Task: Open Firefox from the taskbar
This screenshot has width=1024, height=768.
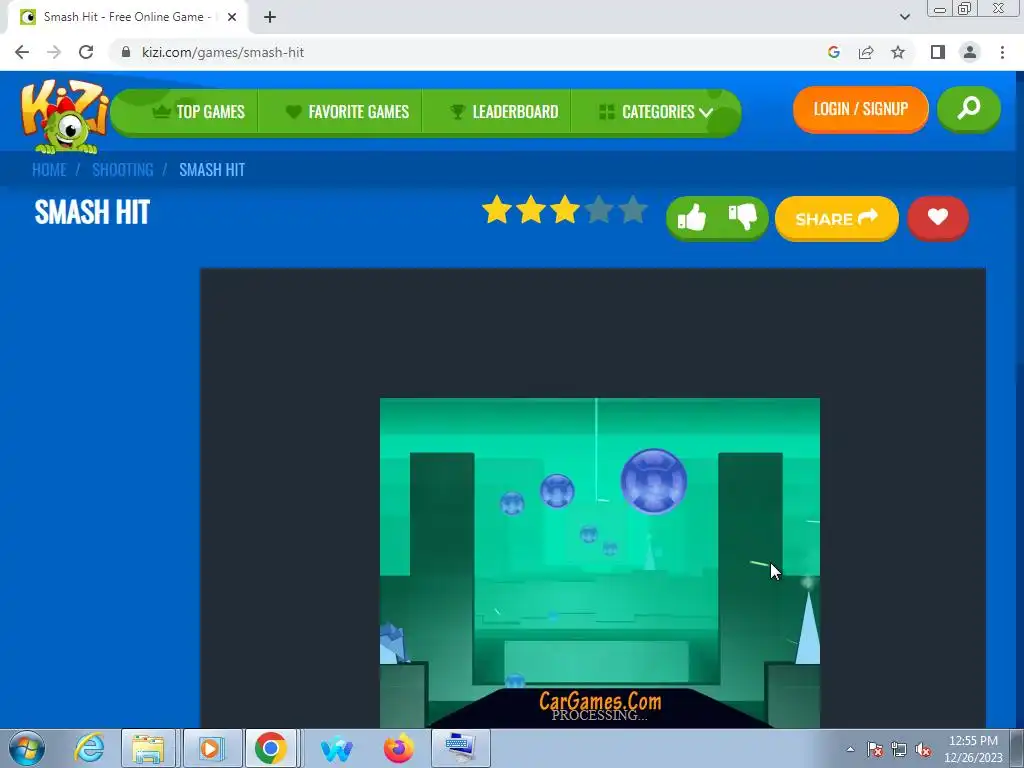Action: 398,748
